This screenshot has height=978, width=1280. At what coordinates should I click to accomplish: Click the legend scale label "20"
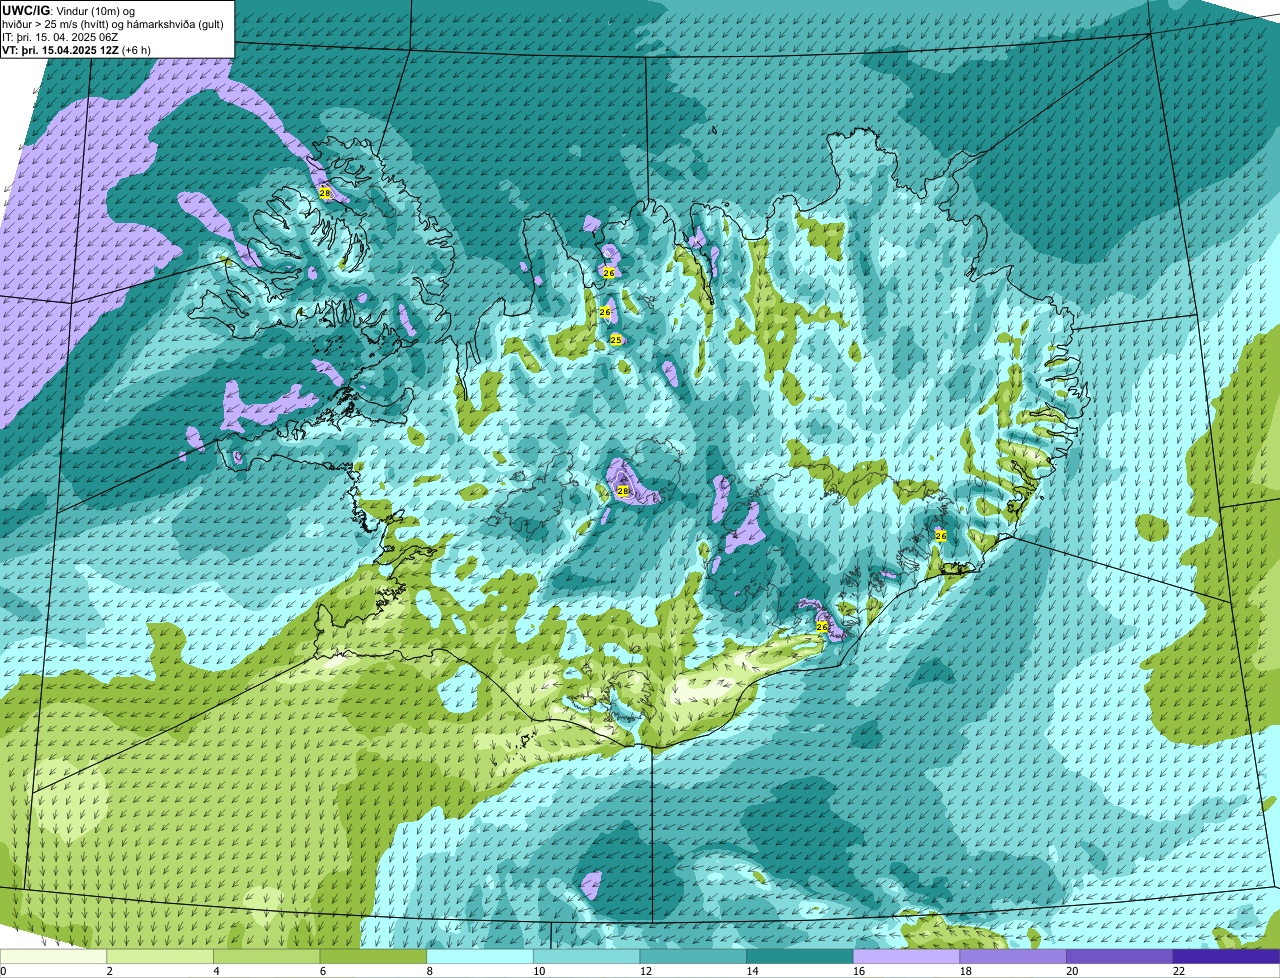coord(1072,971)
